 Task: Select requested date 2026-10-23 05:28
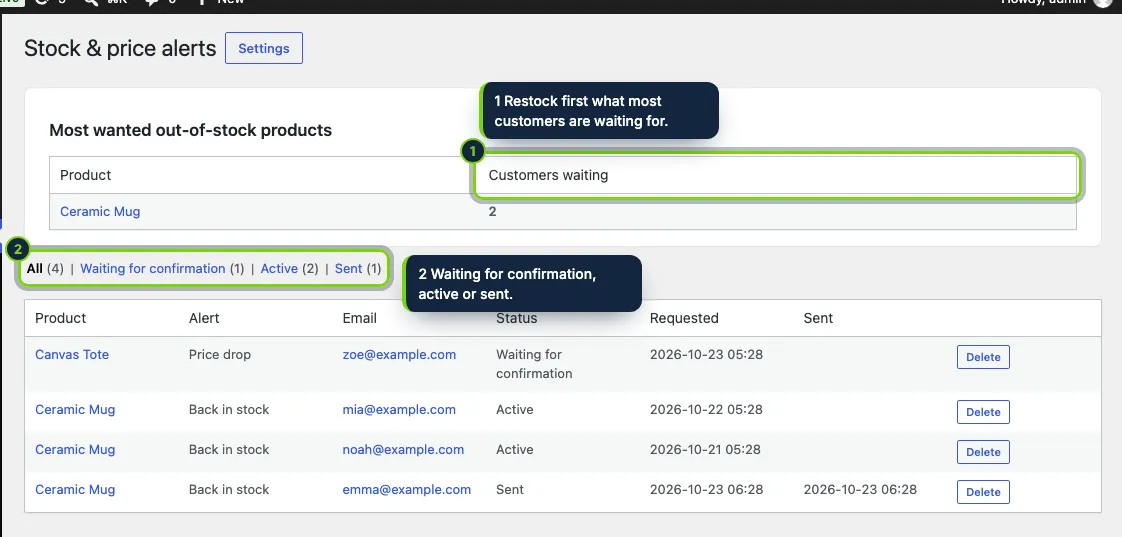(x=706, y=354)
